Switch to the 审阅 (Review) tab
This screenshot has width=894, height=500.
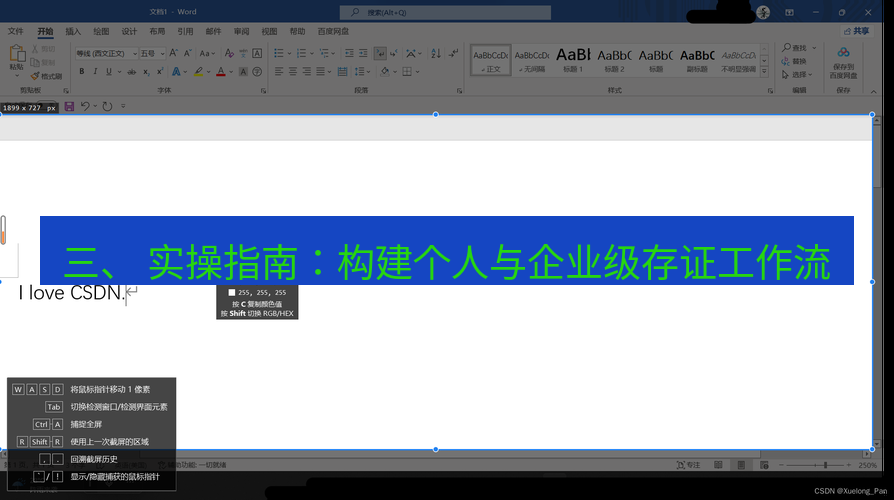pyautogui.click(x=241, y=31)
